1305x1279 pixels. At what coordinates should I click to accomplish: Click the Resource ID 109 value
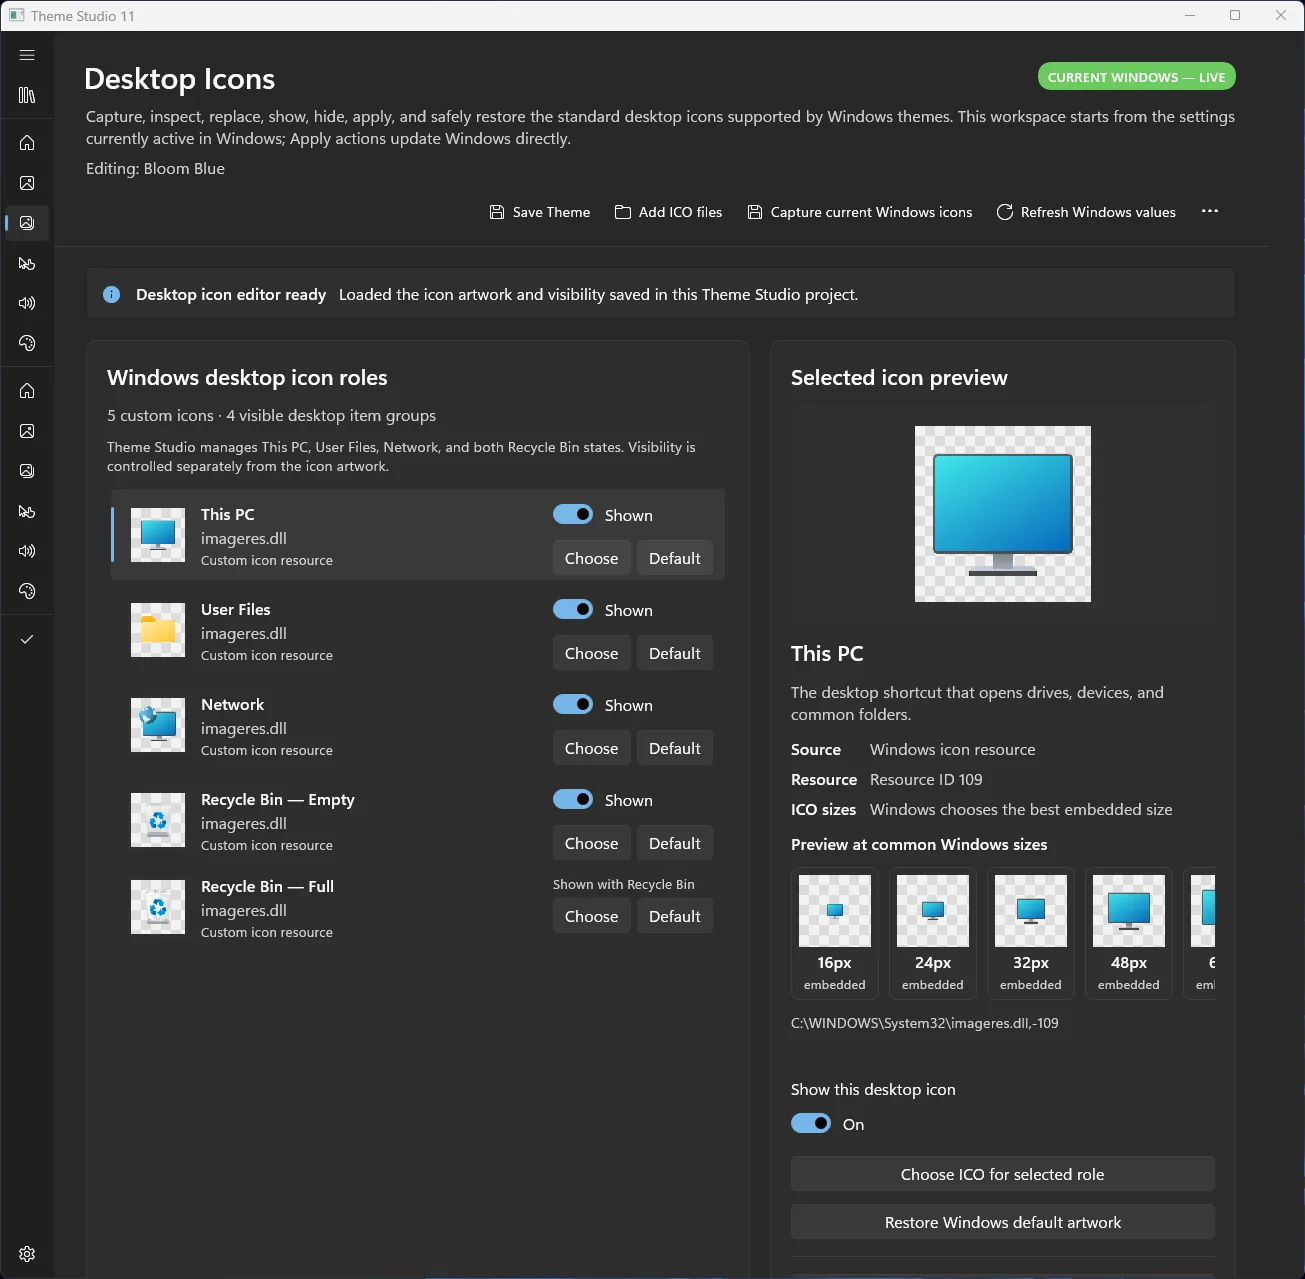[926, 779]
